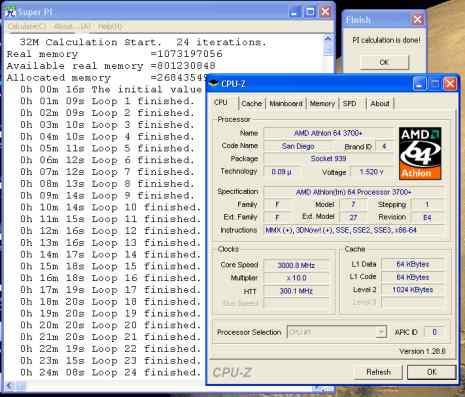Click the 'Real memory' line
The image size is (465, 397).
pos(114,54)
